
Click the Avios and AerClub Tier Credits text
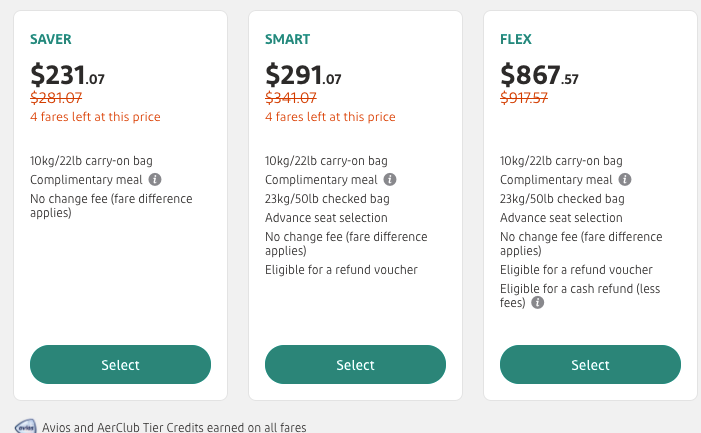(x=174, y=427)
